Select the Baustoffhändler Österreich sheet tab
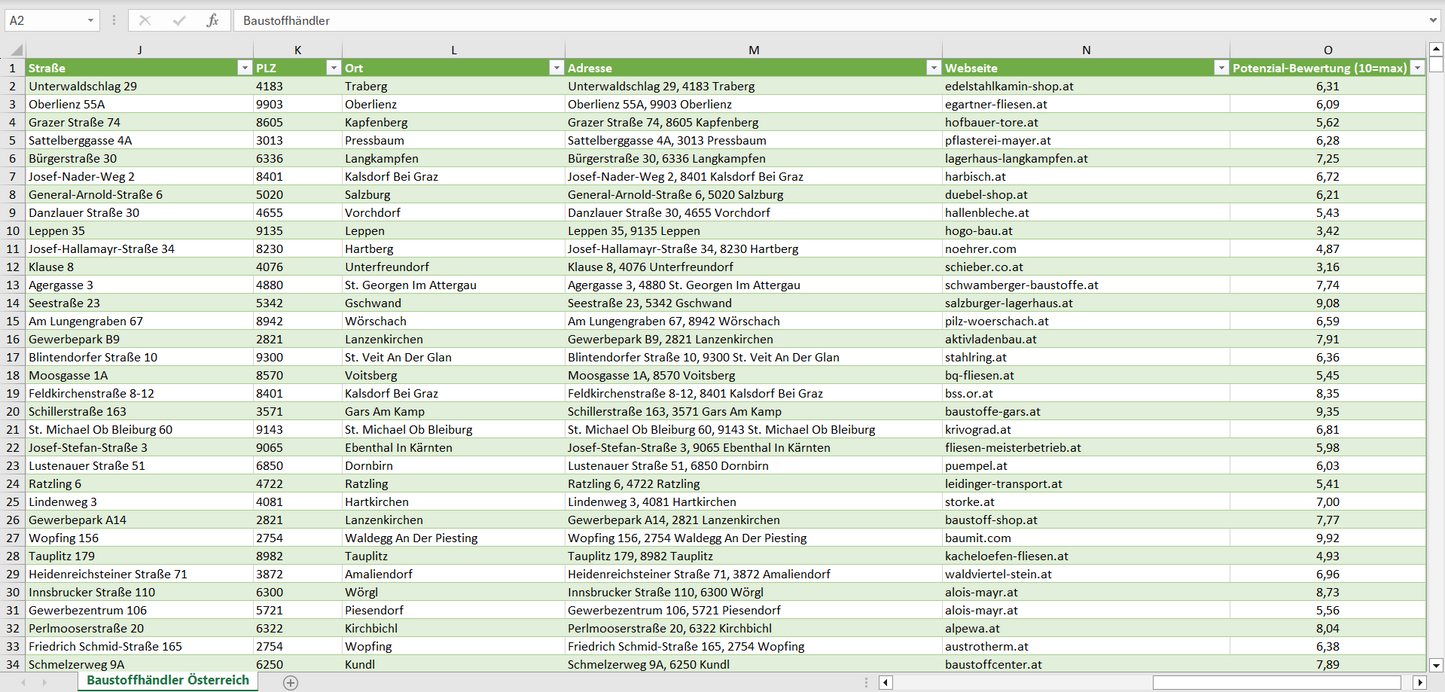The height and width of the screenshot is (692, 1445). 167,680
